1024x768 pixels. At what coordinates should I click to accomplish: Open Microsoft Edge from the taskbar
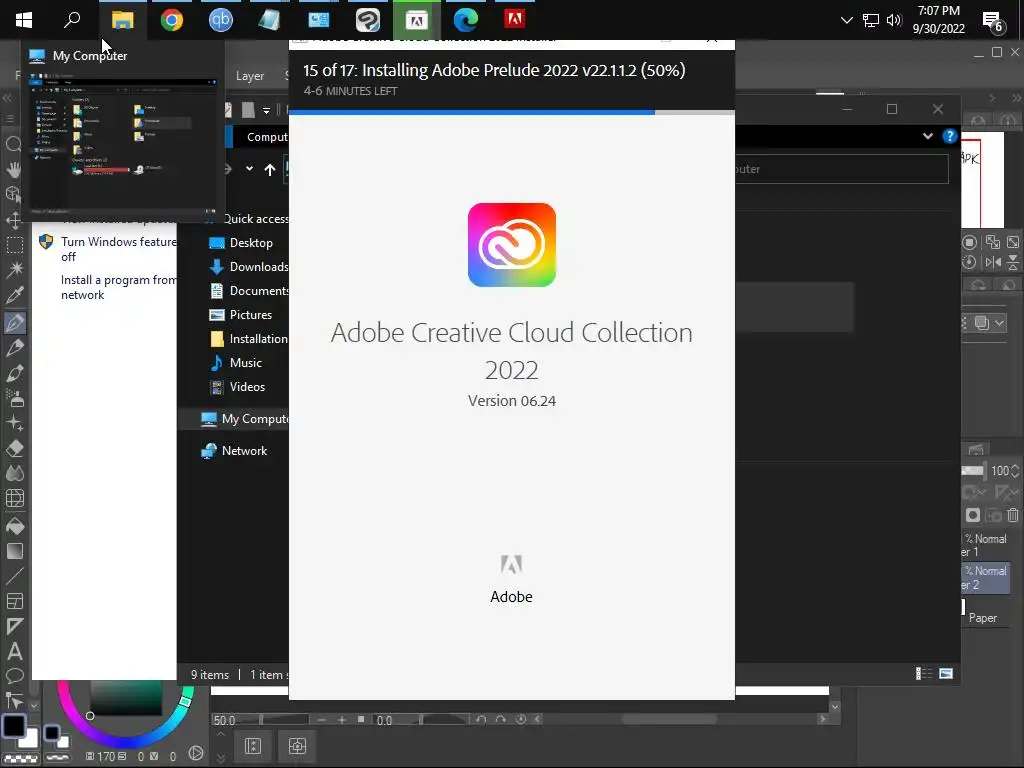pyautogui.click(x=466, y=20)
